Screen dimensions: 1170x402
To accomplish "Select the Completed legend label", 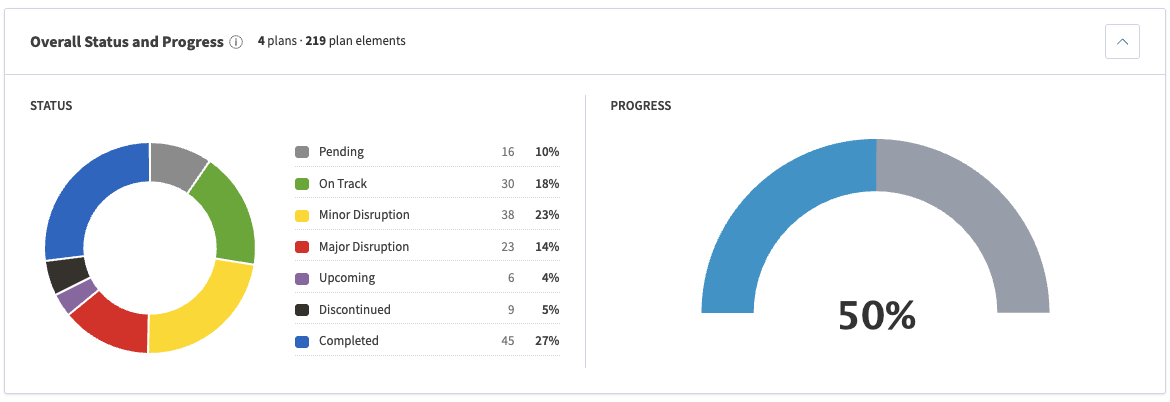I will [348, 341].
